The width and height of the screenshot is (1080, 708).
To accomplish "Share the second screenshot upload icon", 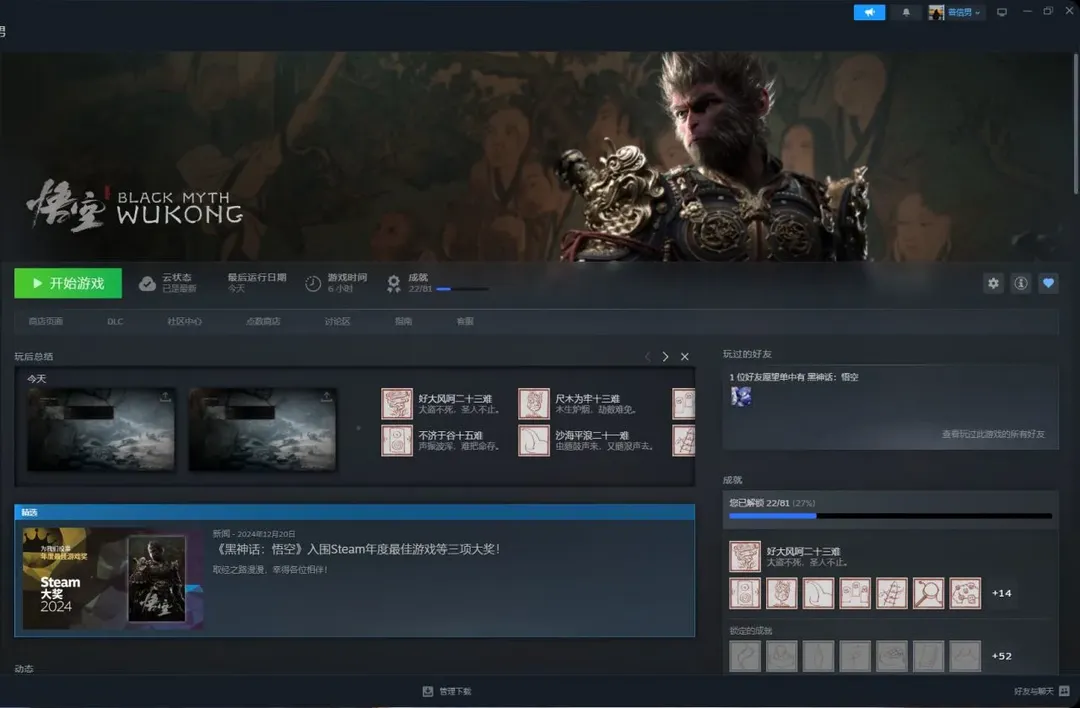I will point(327,397).
